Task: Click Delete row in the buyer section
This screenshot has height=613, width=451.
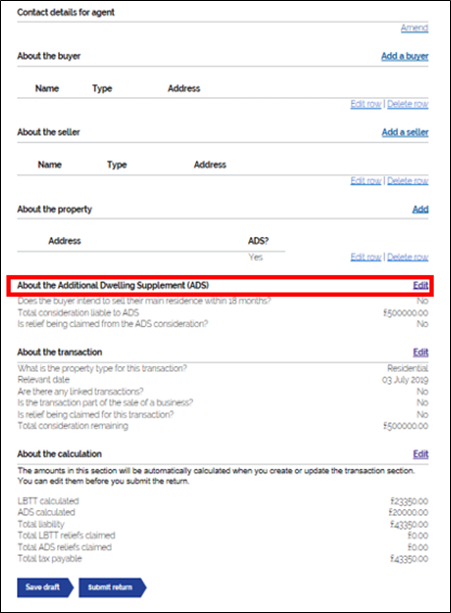Action: point(408,104)
